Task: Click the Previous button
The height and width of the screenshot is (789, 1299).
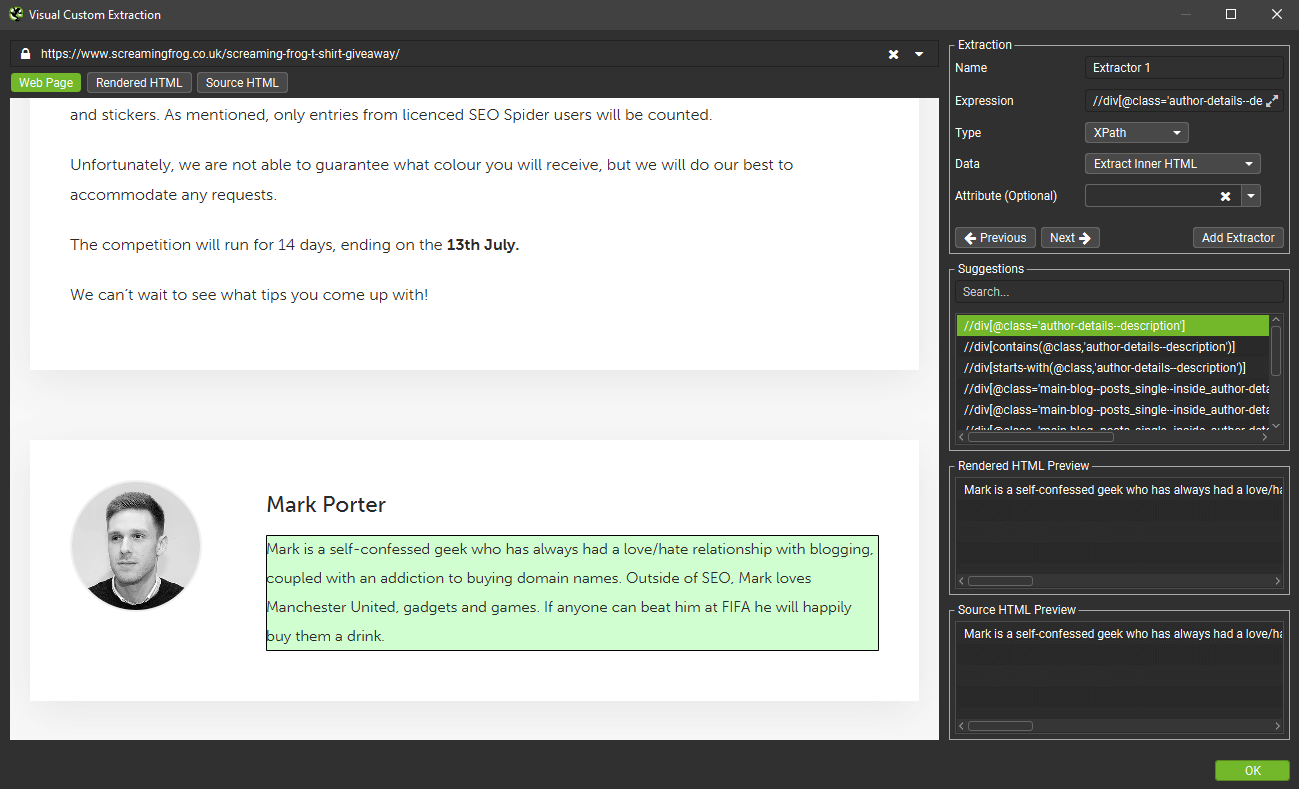Action: (995, 238)
